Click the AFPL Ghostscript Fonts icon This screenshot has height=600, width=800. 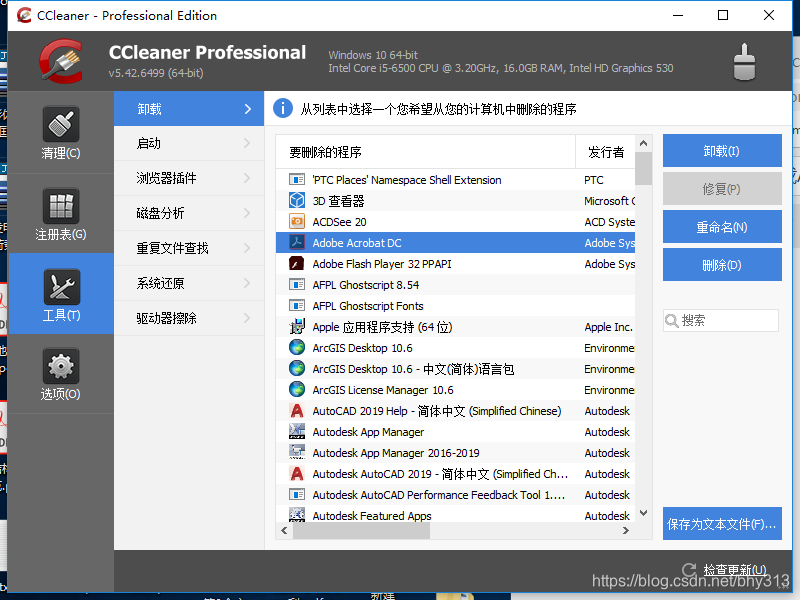tap(297, 306)
